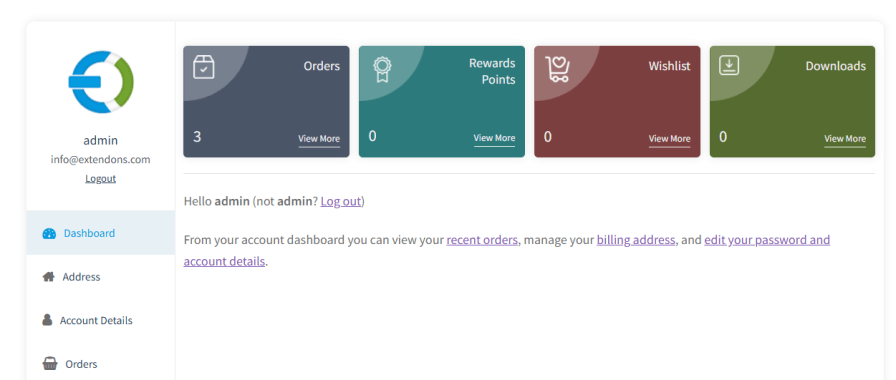
Task: Click the Account Details person icon
Action: 47,320
